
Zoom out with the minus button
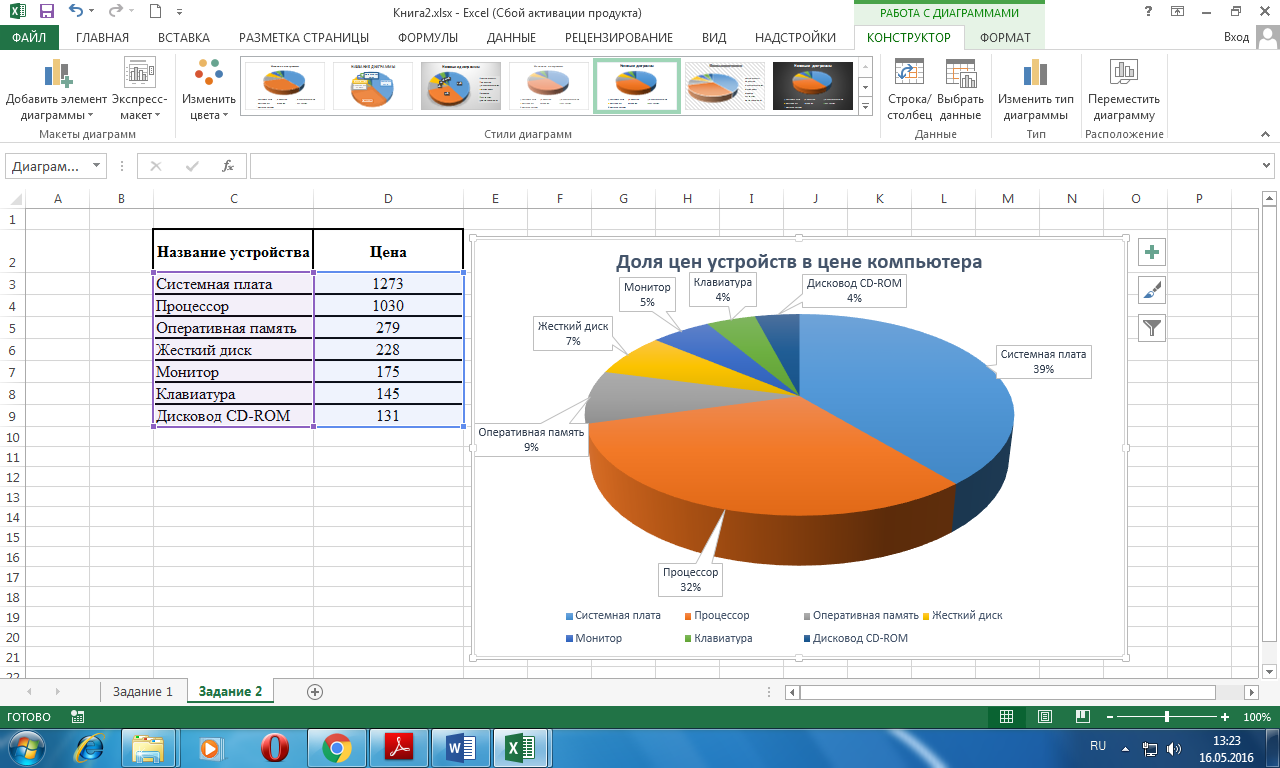pos(1109,717)
